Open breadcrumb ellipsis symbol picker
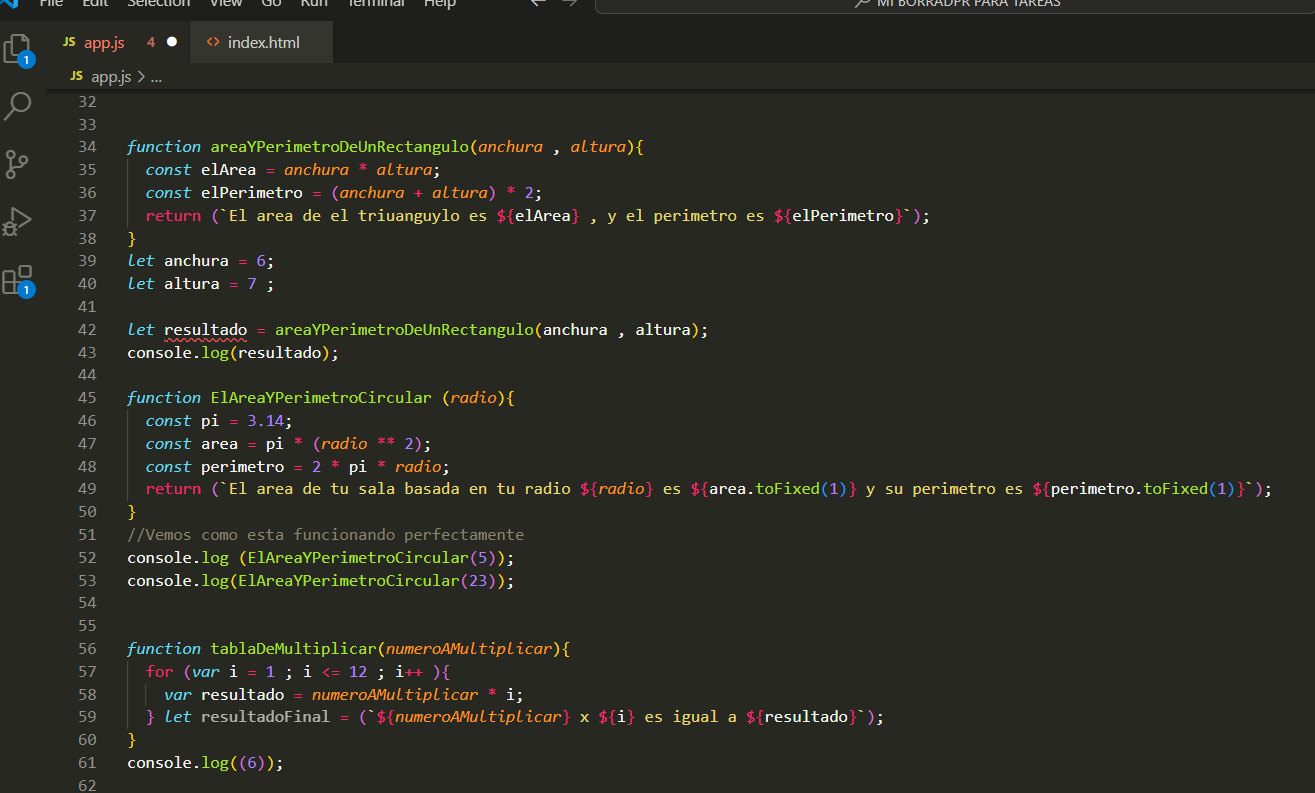 coord(156,77)
